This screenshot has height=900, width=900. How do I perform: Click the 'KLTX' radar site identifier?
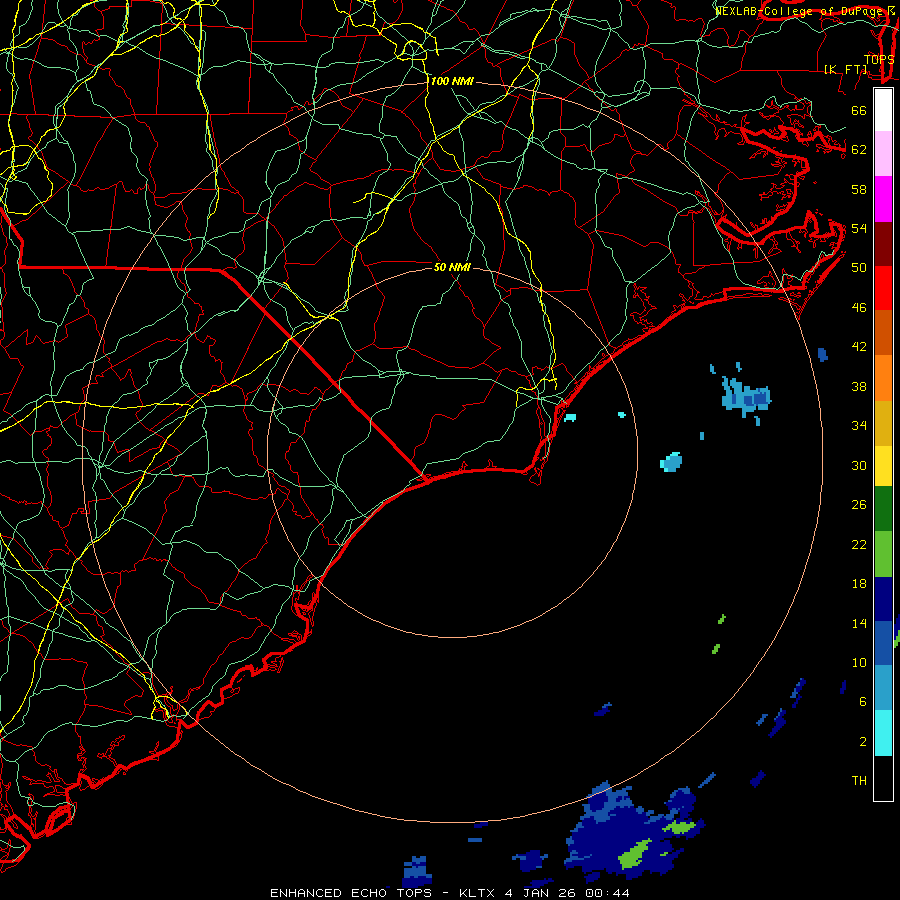pyautogui.click(x=478, y=893)
